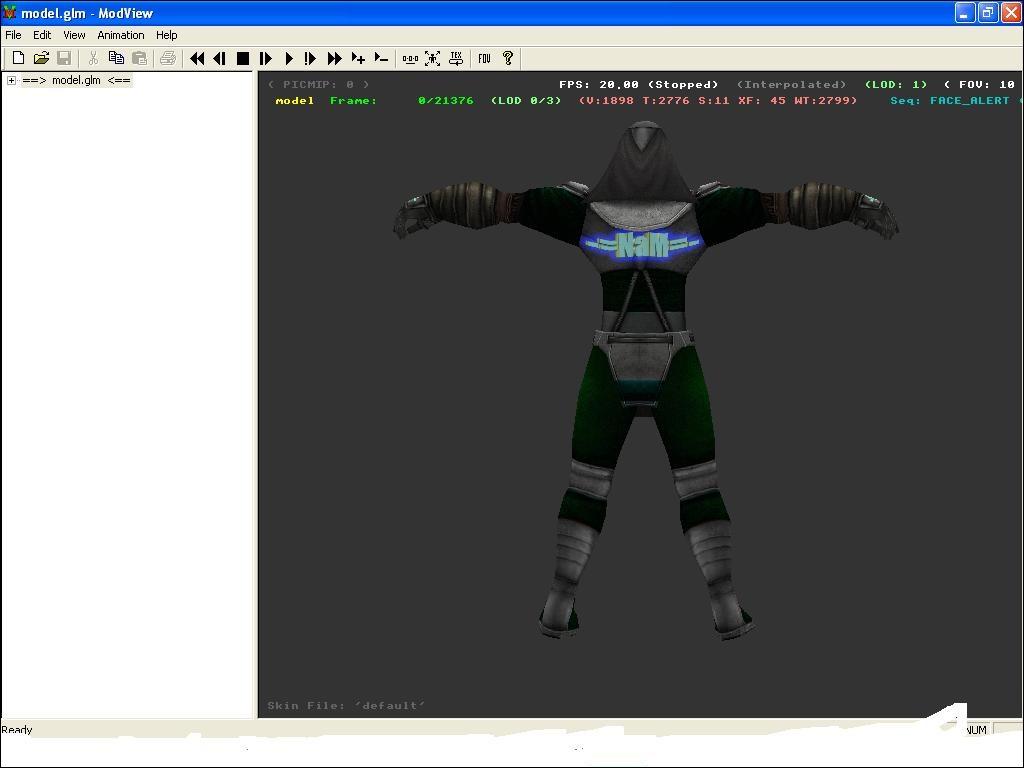Toggle bone display with skeleton icon
1024x768 pixels.
(432, 59)
